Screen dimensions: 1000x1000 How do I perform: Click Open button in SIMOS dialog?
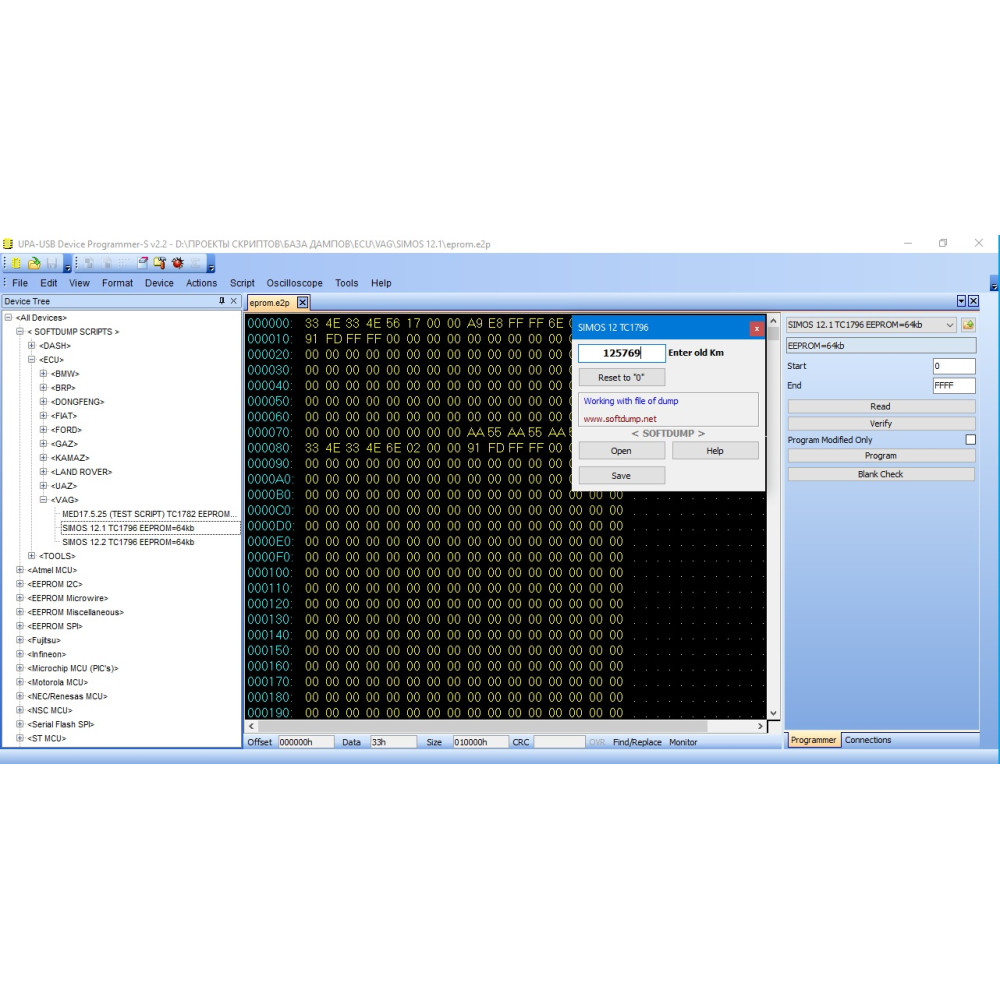[x=621, y=451]
